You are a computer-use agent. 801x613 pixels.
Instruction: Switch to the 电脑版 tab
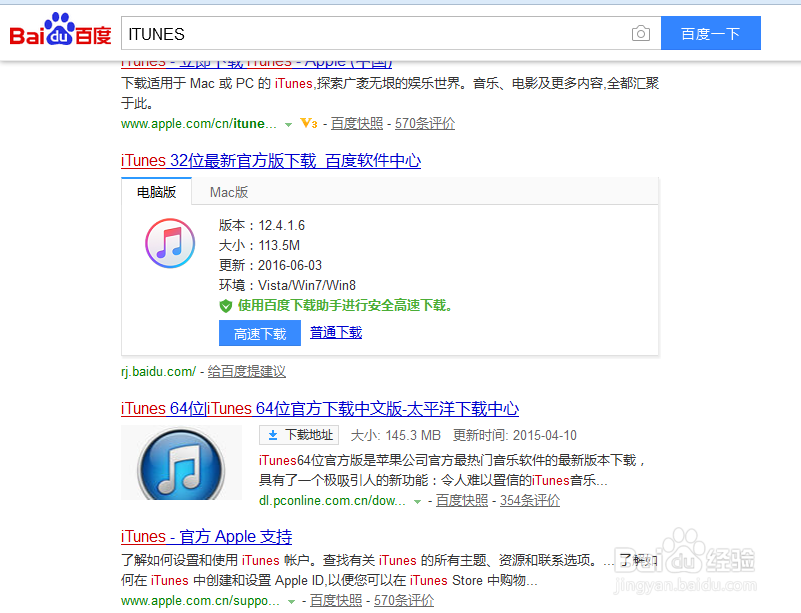point(156,192)
